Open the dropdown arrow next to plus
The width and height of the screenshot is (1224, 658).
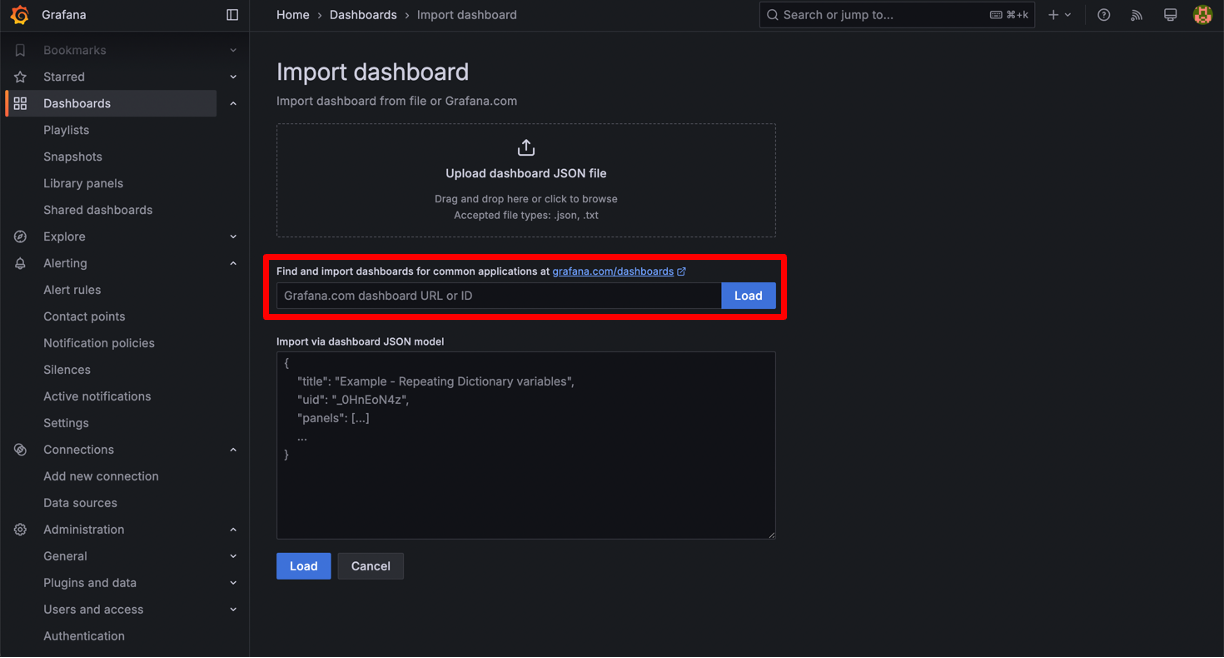point(1068,15)
